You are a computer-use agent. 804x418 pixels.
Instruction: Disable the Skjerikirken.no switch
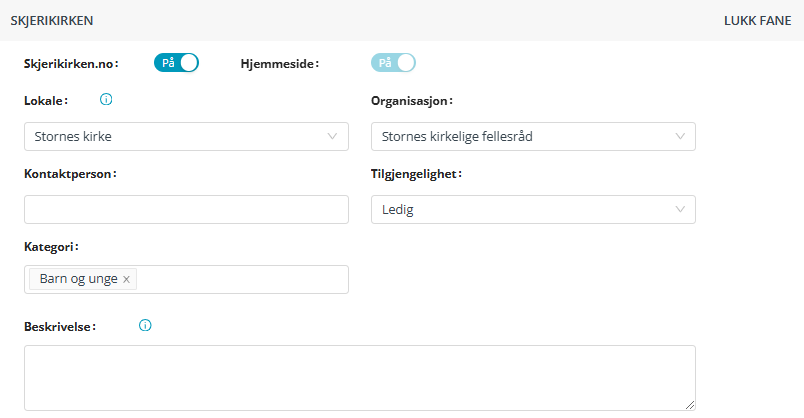click(x=176, y=63)
